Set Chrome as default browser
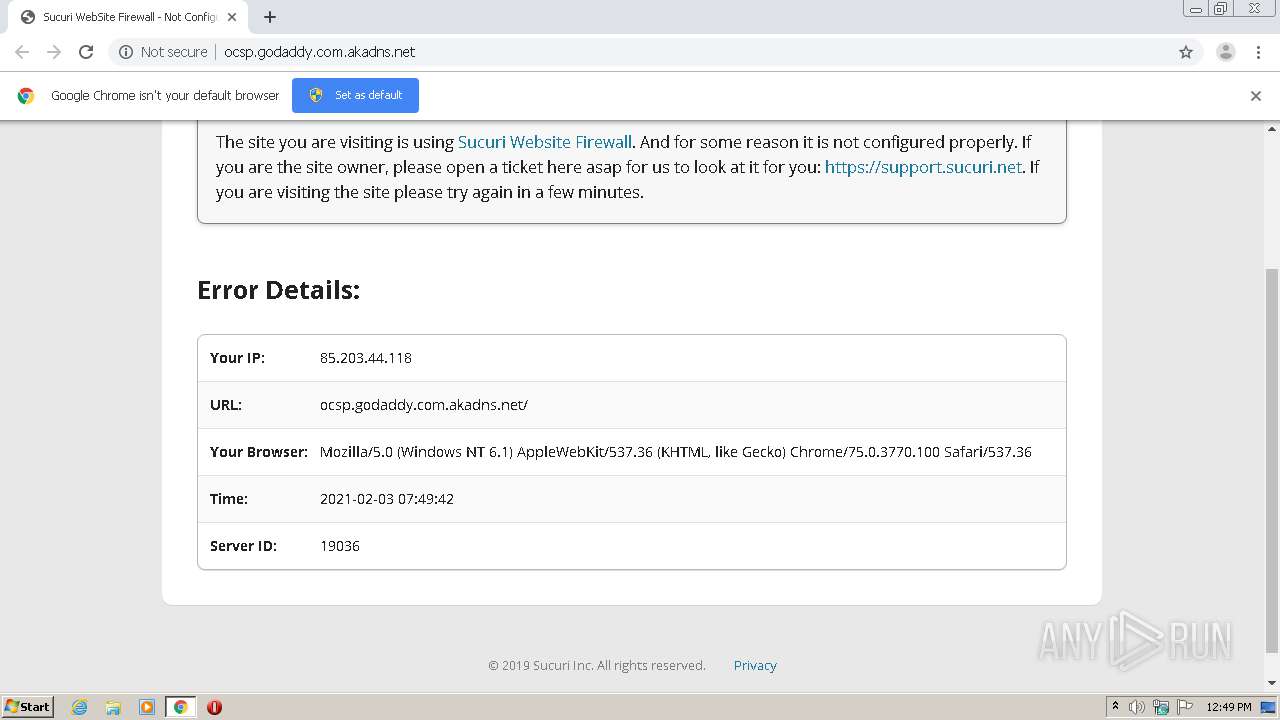The image size is (1280, 720). (355, 95)
